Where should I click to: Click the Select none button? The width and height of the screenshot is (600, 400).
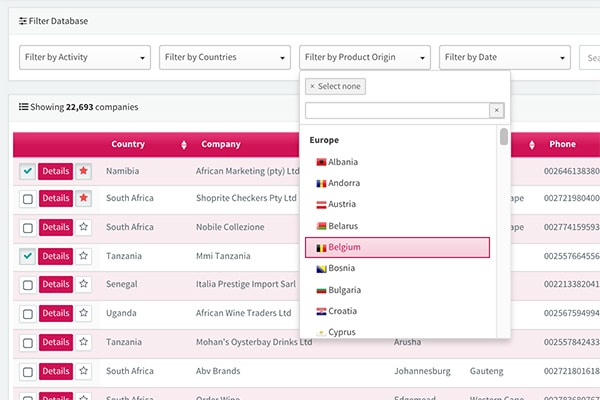[335, 87]
